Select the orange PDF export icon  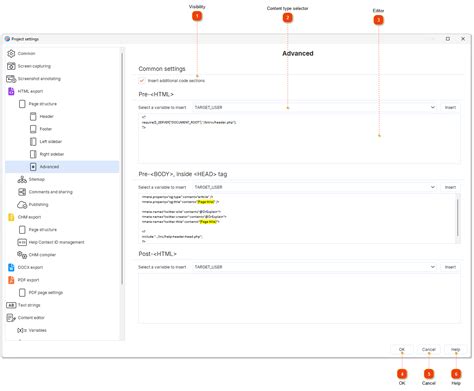(11, 280)
